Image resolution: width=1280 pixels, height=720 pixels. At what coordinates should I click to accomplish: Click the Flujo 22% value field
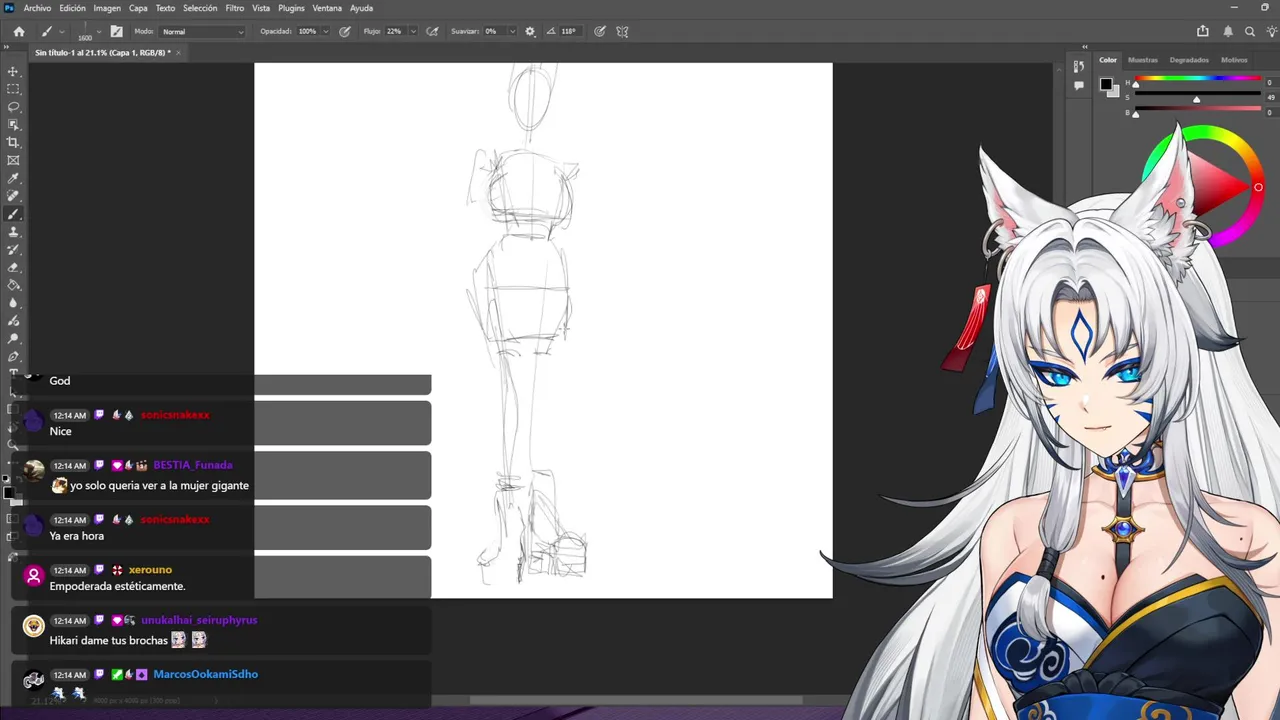pos(394,31)
